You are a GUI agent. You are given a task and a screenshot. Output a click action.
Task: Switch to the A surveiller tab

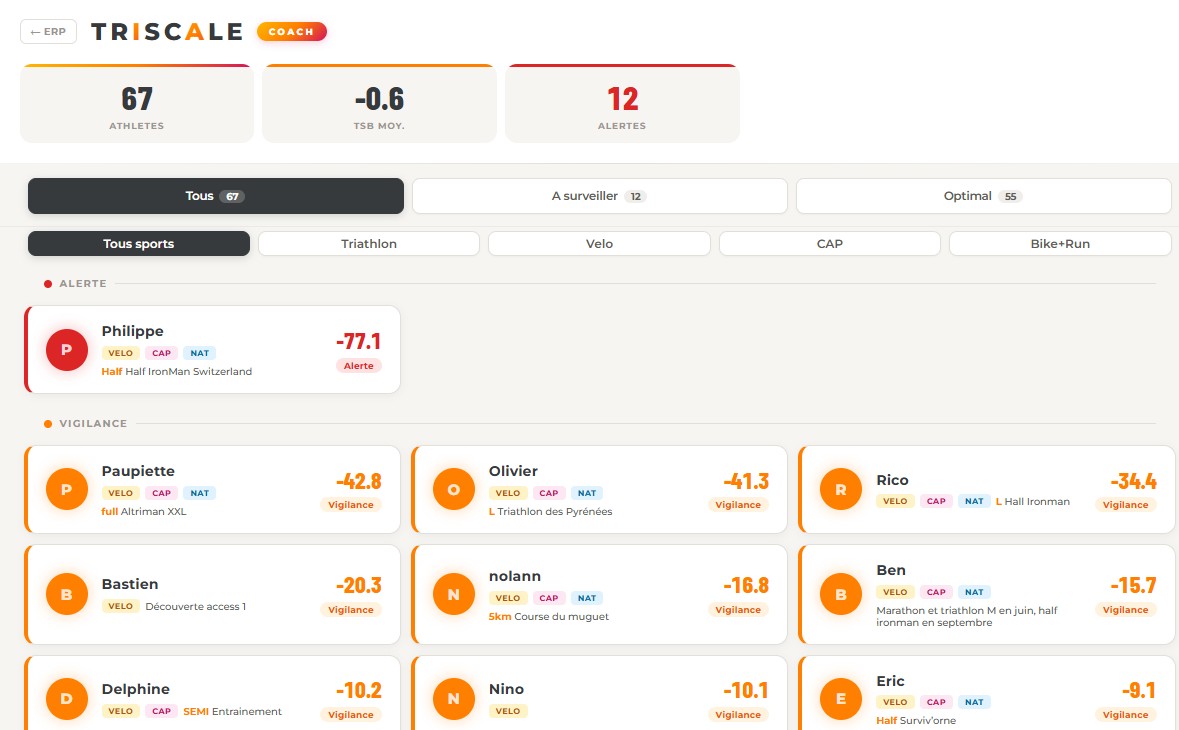[x=599, y=196]
